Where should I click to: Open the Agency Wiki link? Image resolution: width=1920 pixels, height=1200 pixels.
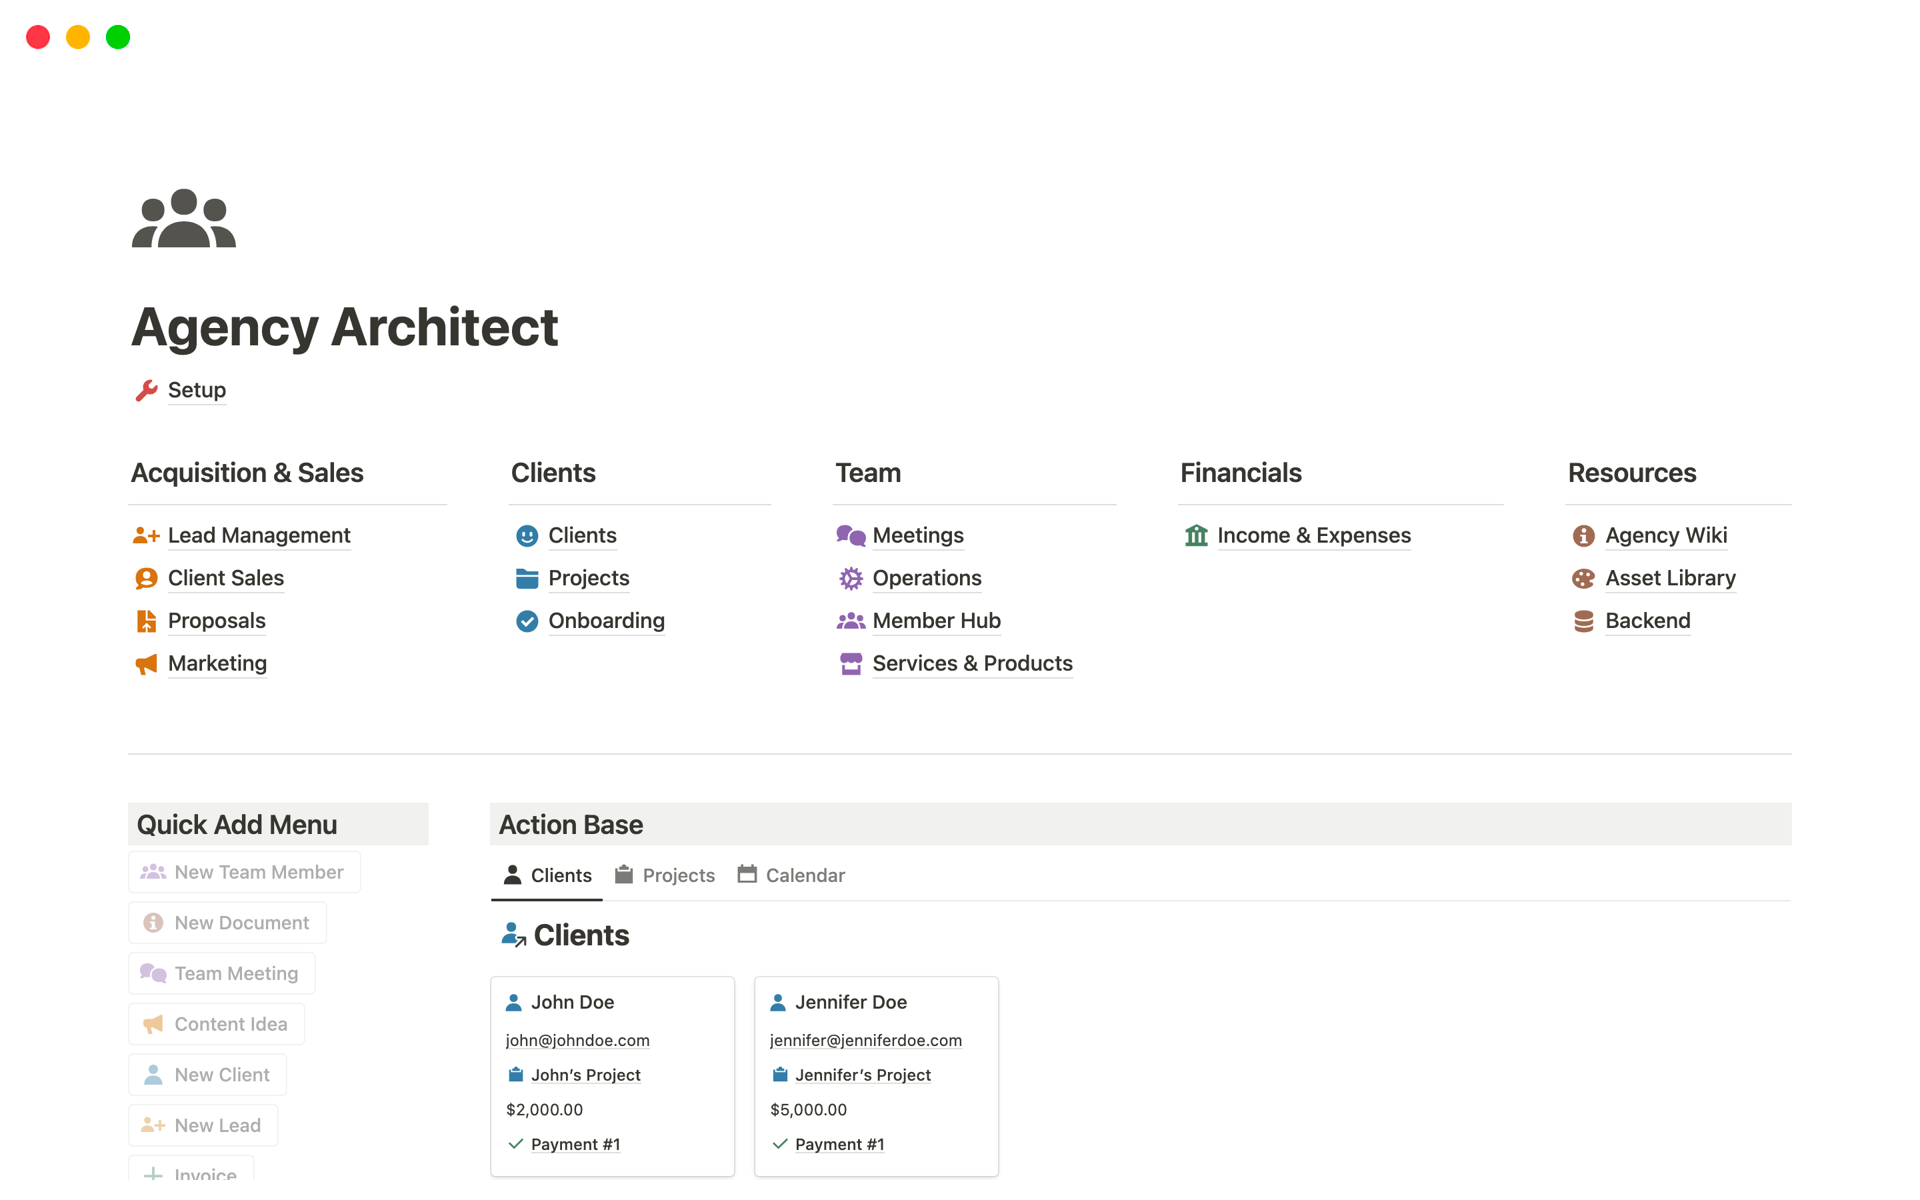[x=1666, y=536]
